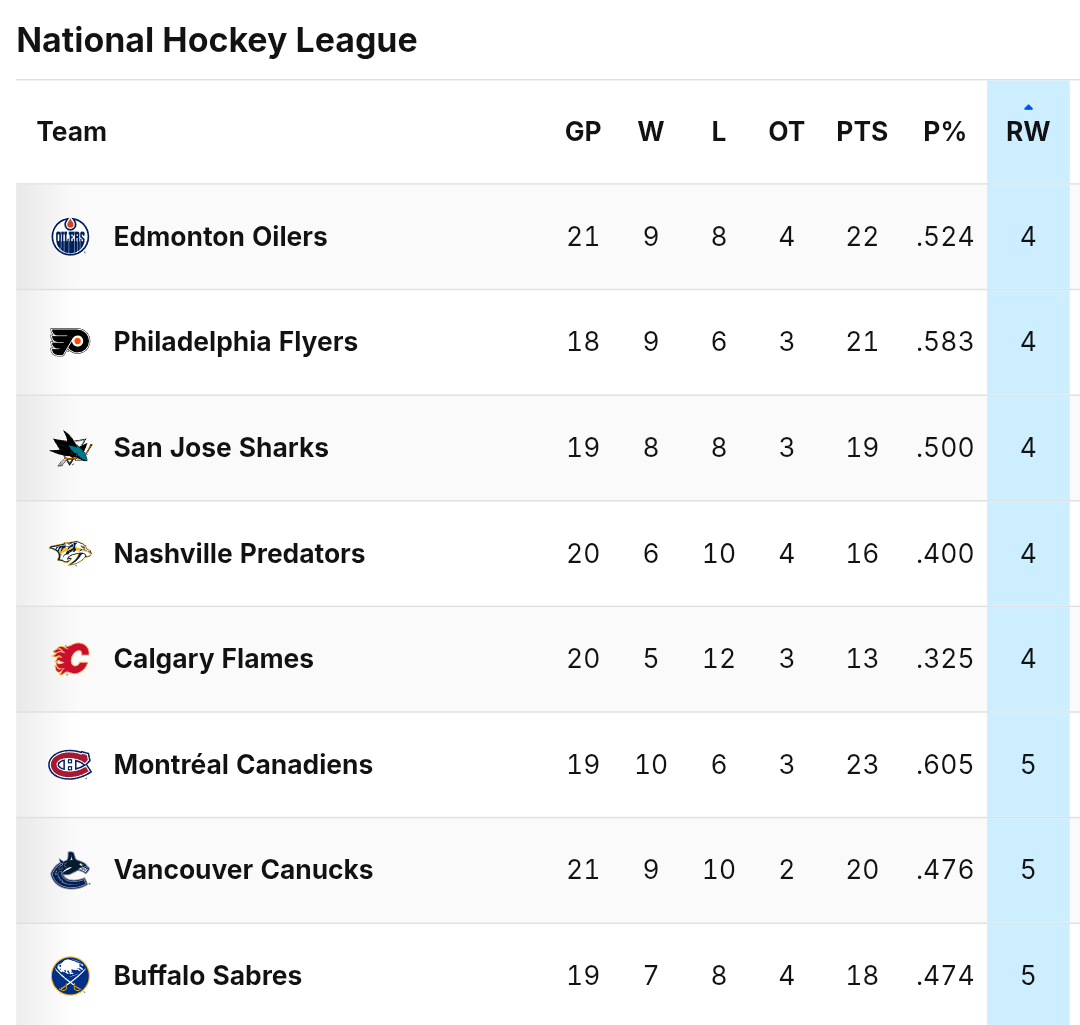Click the Edmonton Oilers team logo

(70, 237)
